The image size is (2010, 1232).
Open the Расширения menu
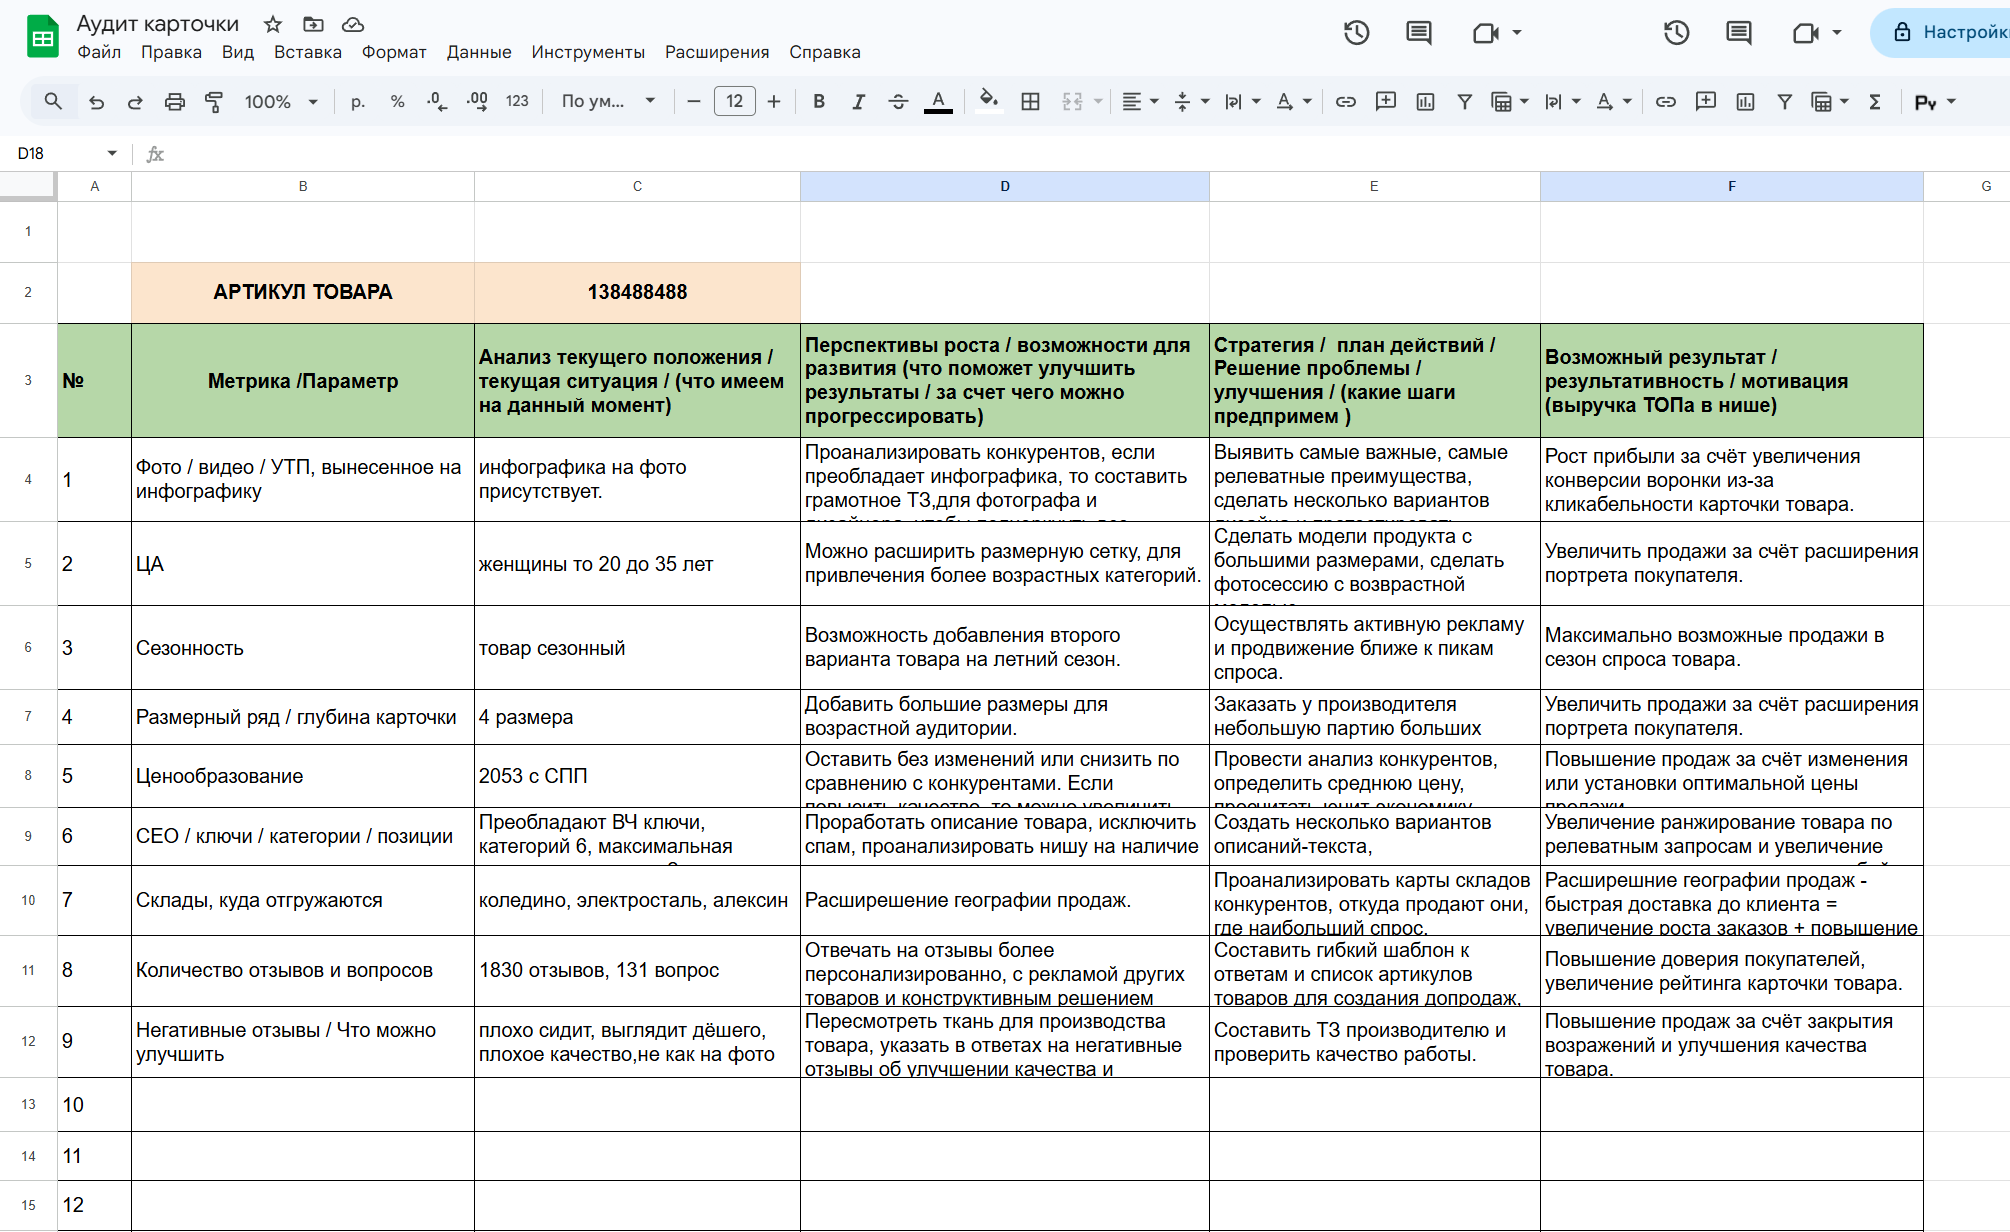coord(717,52)
